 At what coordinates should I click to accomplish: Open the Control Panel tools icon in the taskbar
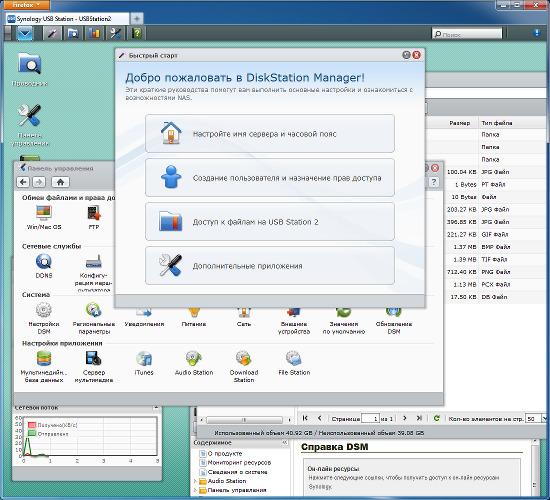pos(115,33)
